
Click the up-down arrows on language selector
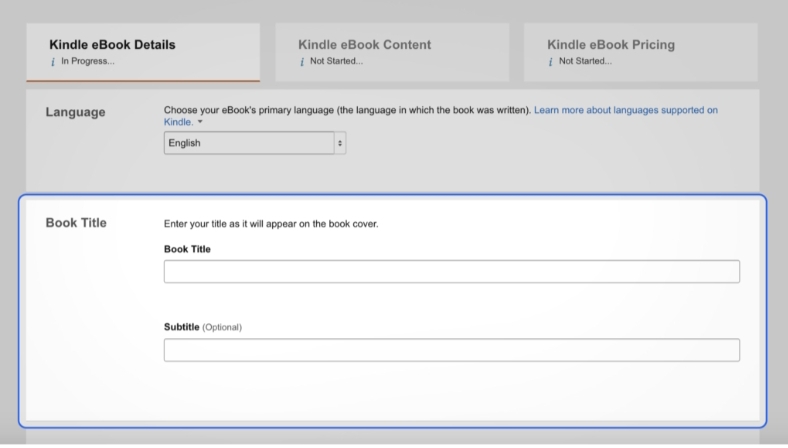tap(340, 143)
